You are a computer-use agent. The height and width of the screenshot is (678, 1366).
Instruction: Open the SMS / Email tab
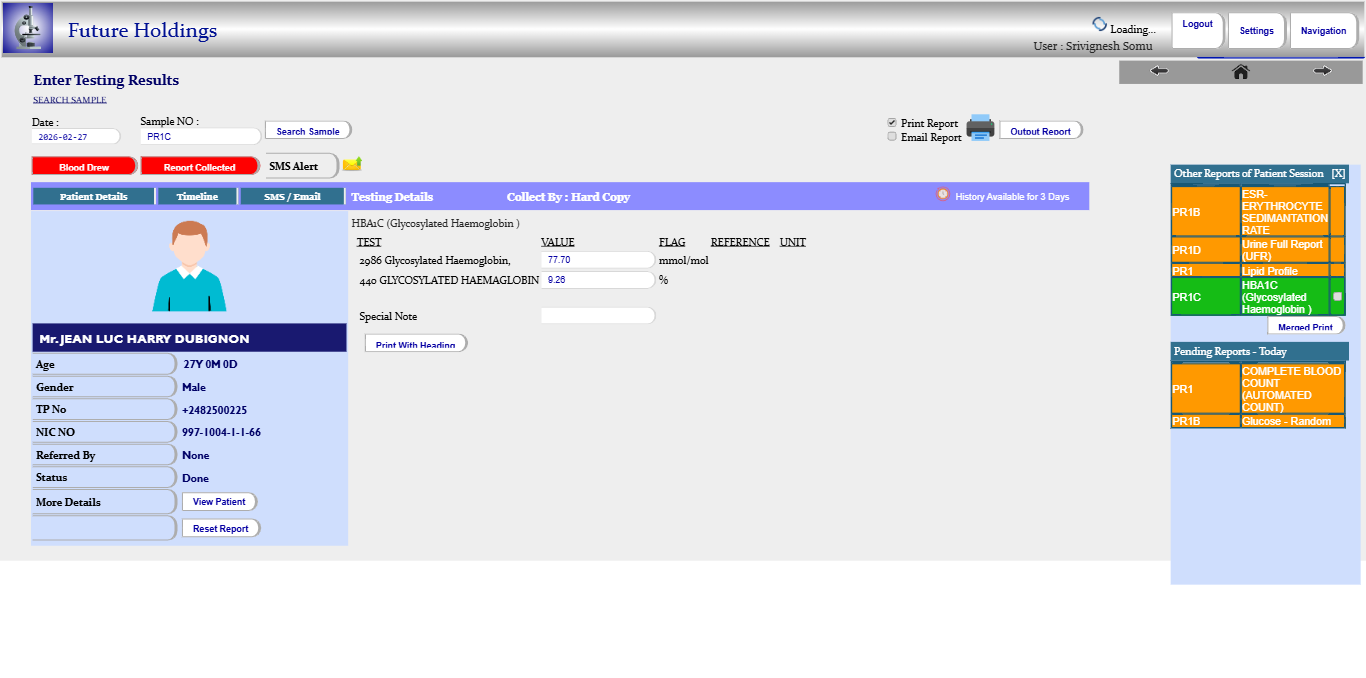[x=292, y=197]
